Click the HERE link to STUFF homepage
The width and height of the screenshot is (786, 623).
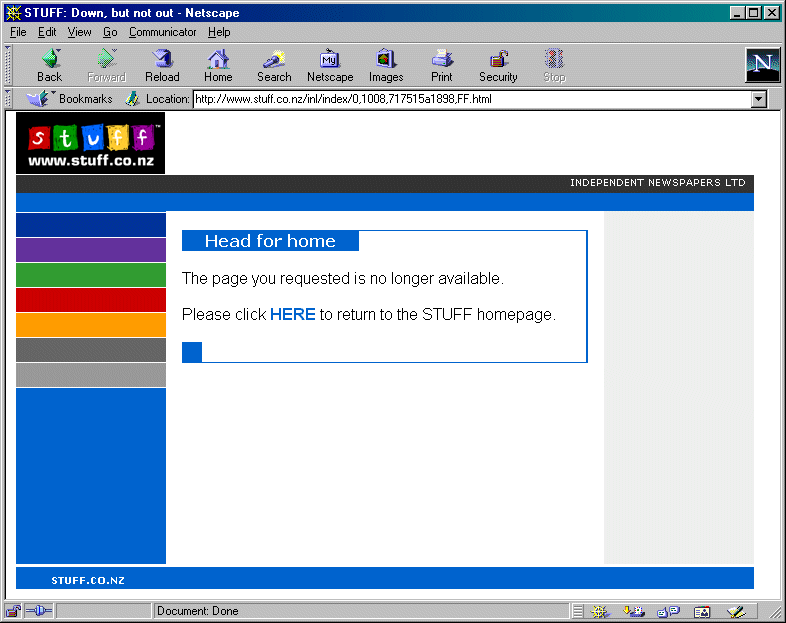(292, 314)
